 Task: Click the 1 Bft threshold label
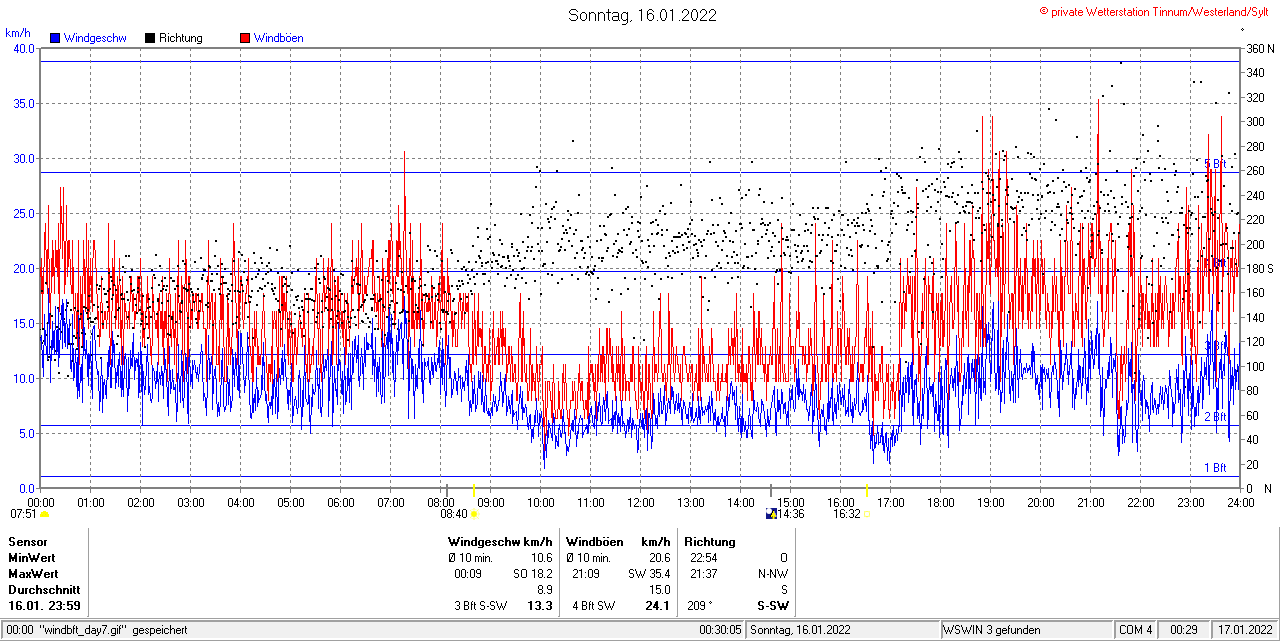pos(1215,468)
